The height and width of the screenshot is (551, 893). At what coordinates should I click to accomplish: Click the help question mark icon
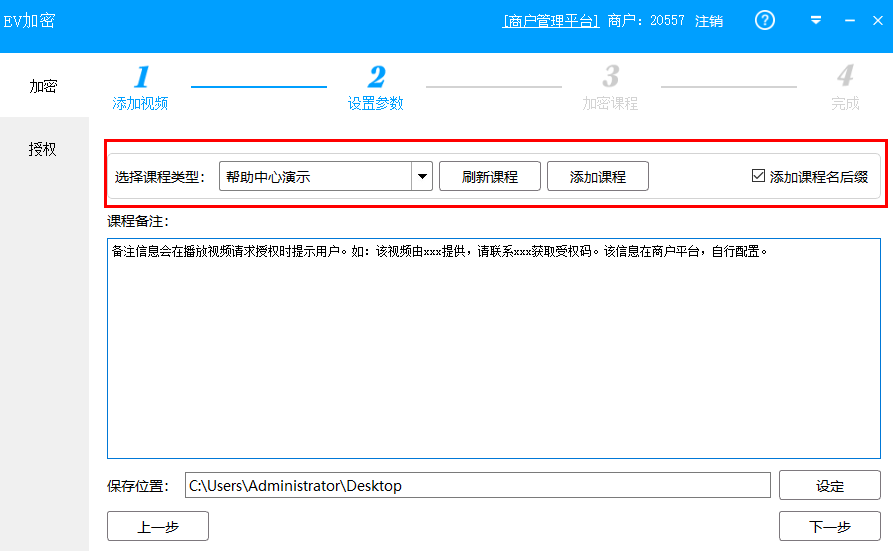pos(765,20)
